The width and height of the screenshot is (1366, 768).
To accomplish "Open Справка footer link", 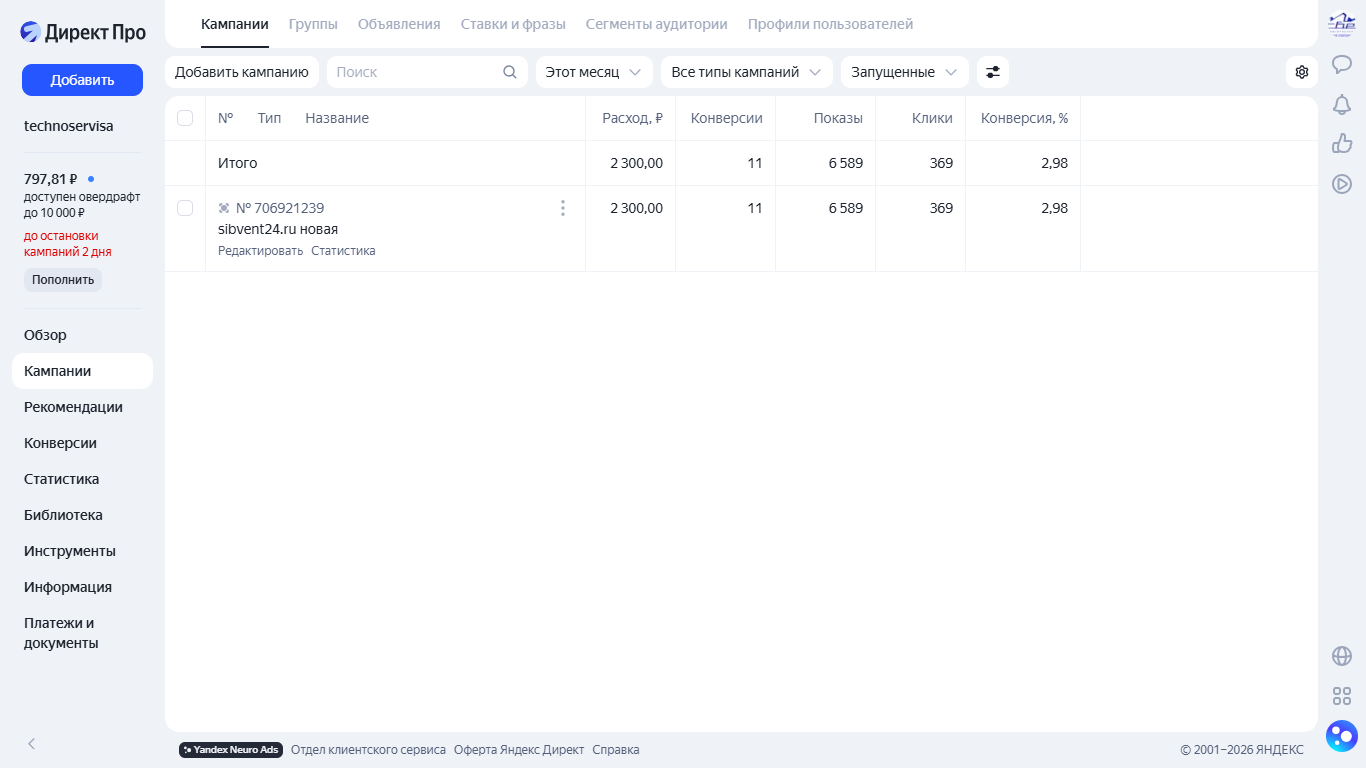I will coord(616,750).
